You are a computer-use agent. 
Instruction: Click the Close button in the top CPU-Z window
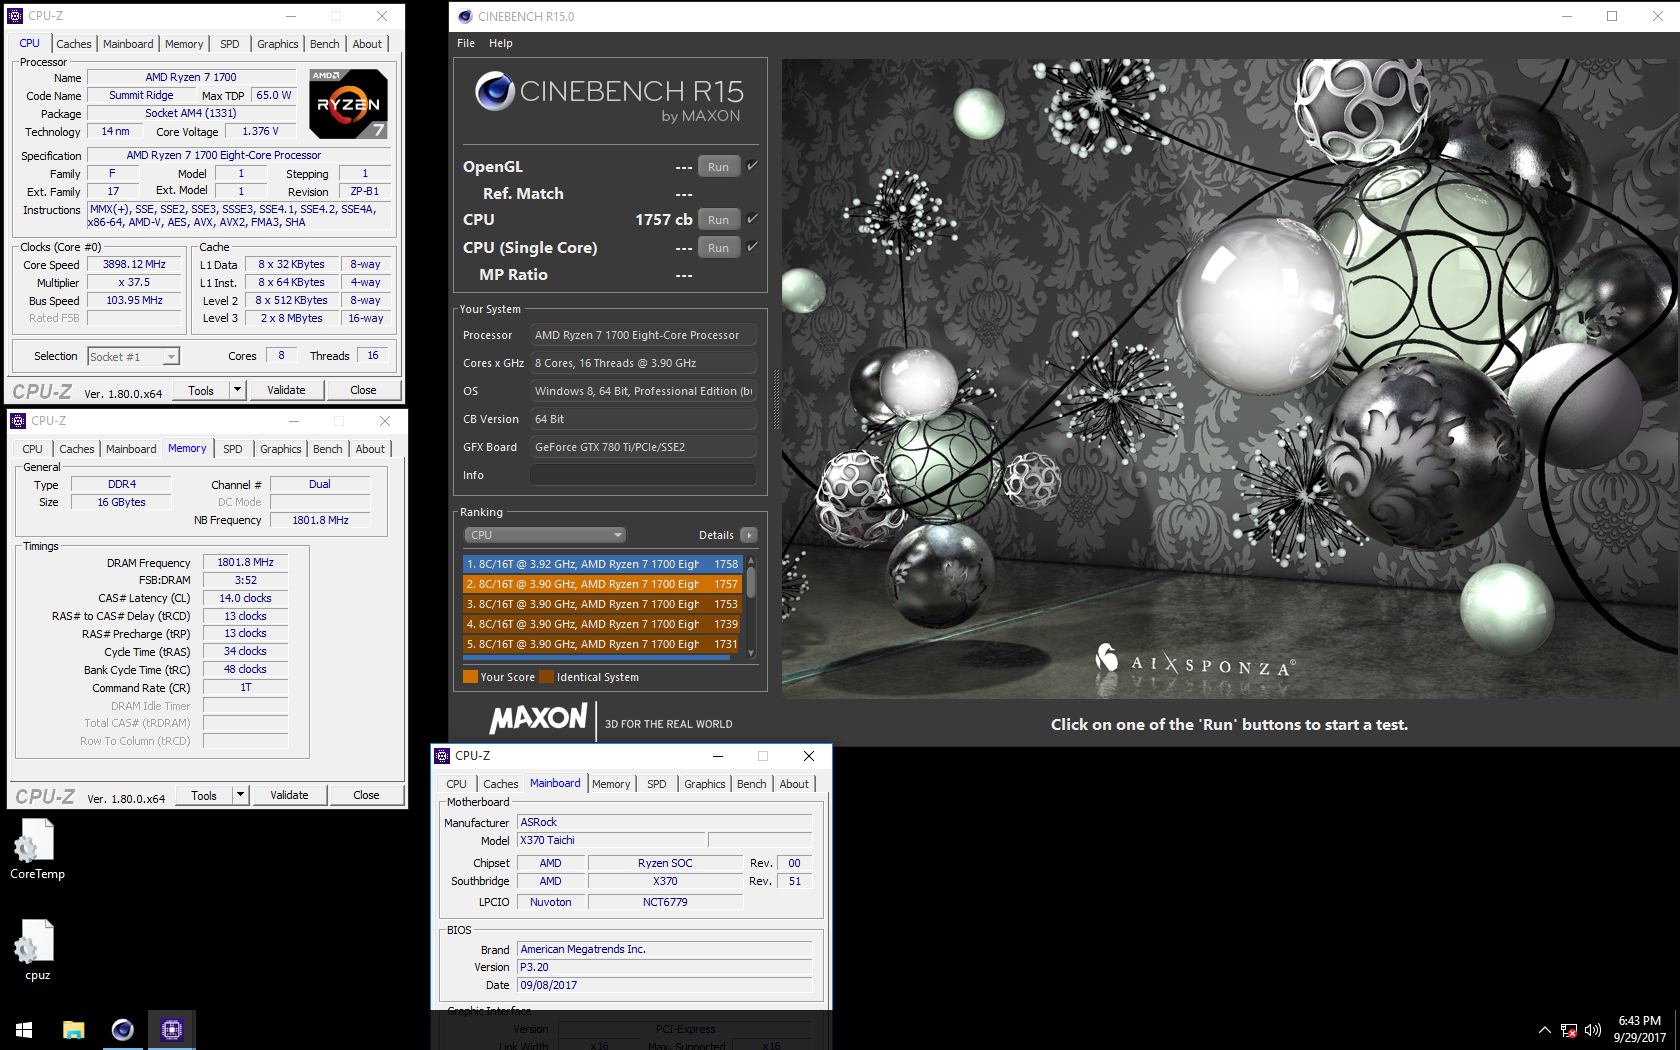coord(363,390)
